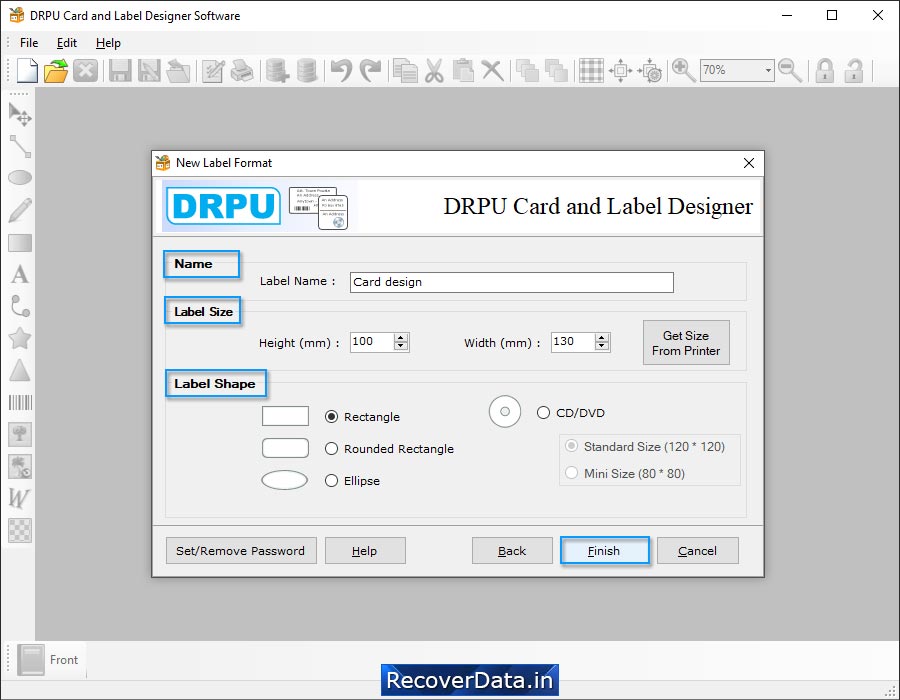Click Set/Remove Password button
The image size is (900, 700).
point(241,551)
